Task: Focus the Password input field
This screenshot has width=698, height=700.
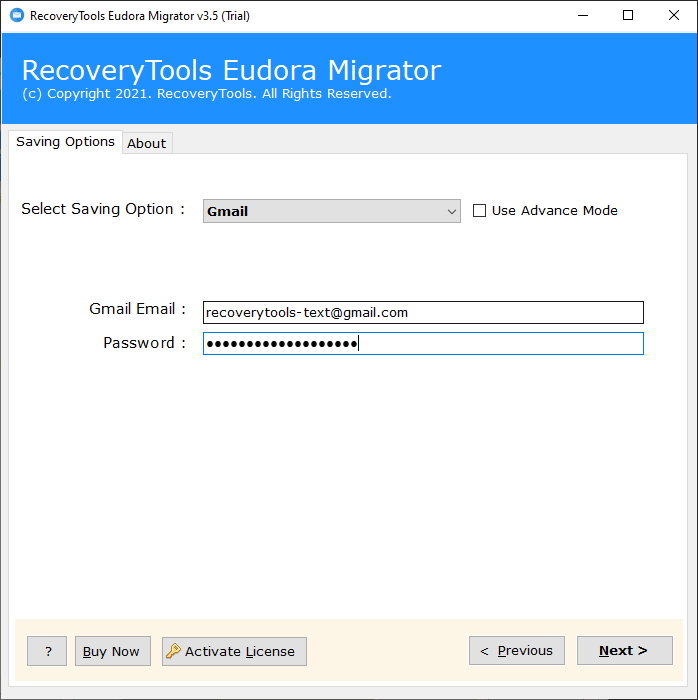Action: coord(423,344)
